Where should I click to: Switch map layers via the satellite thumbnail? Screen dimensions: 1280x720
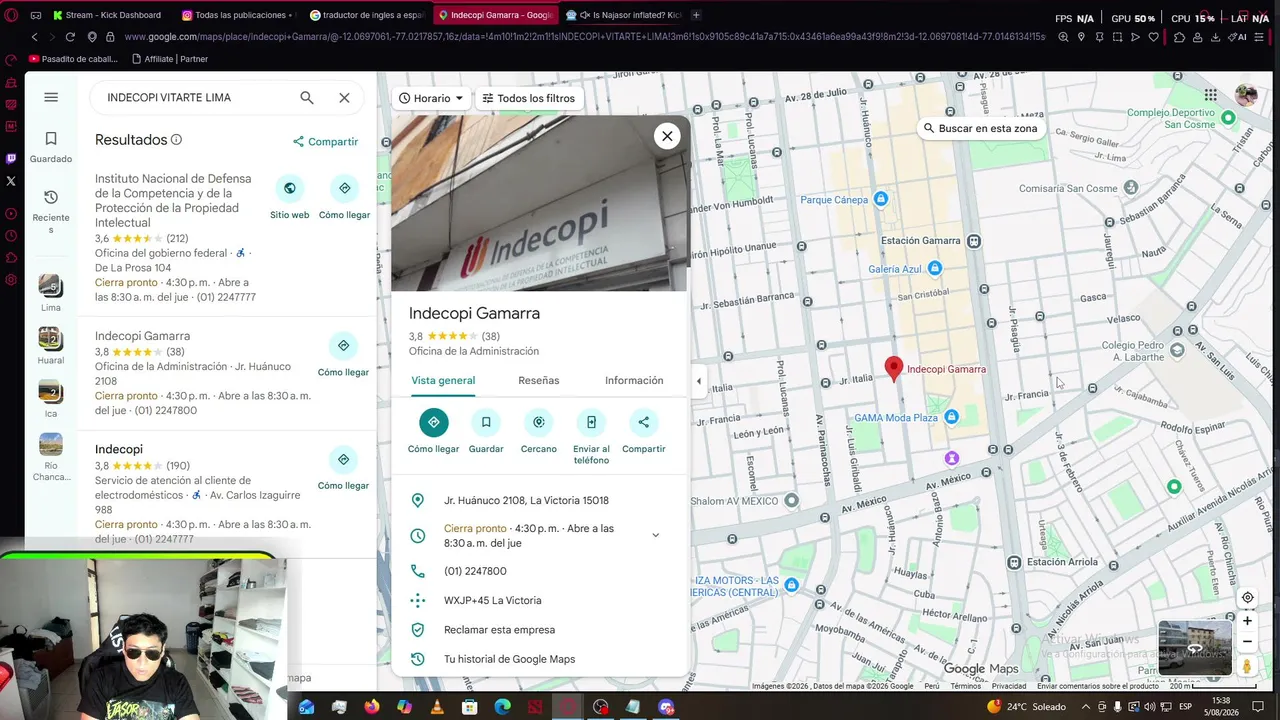(1195, 647)
